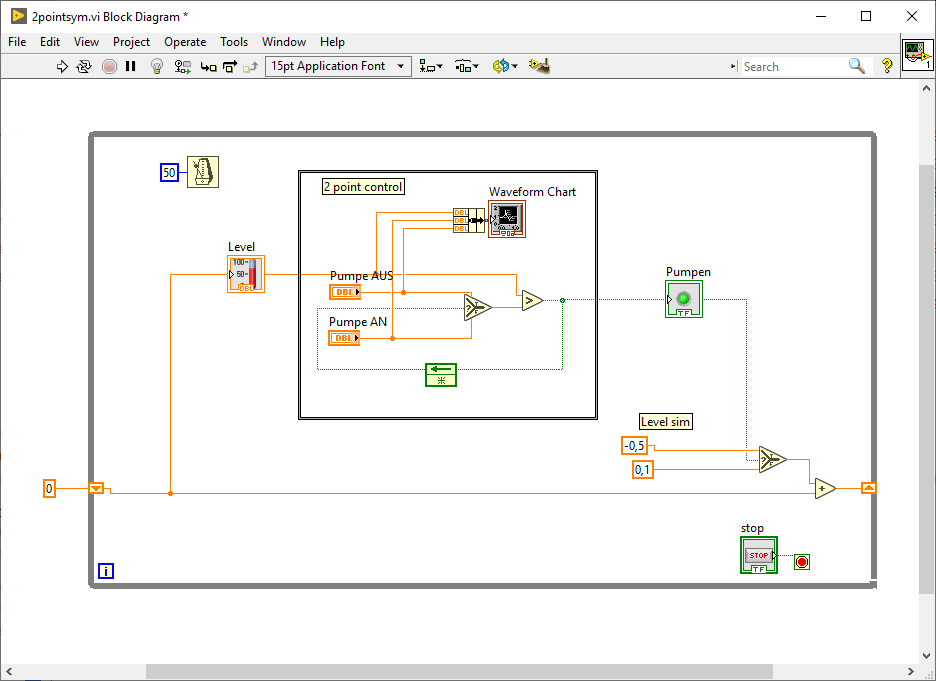Select the Bundle node before the chart

click(x=469, y=220)
